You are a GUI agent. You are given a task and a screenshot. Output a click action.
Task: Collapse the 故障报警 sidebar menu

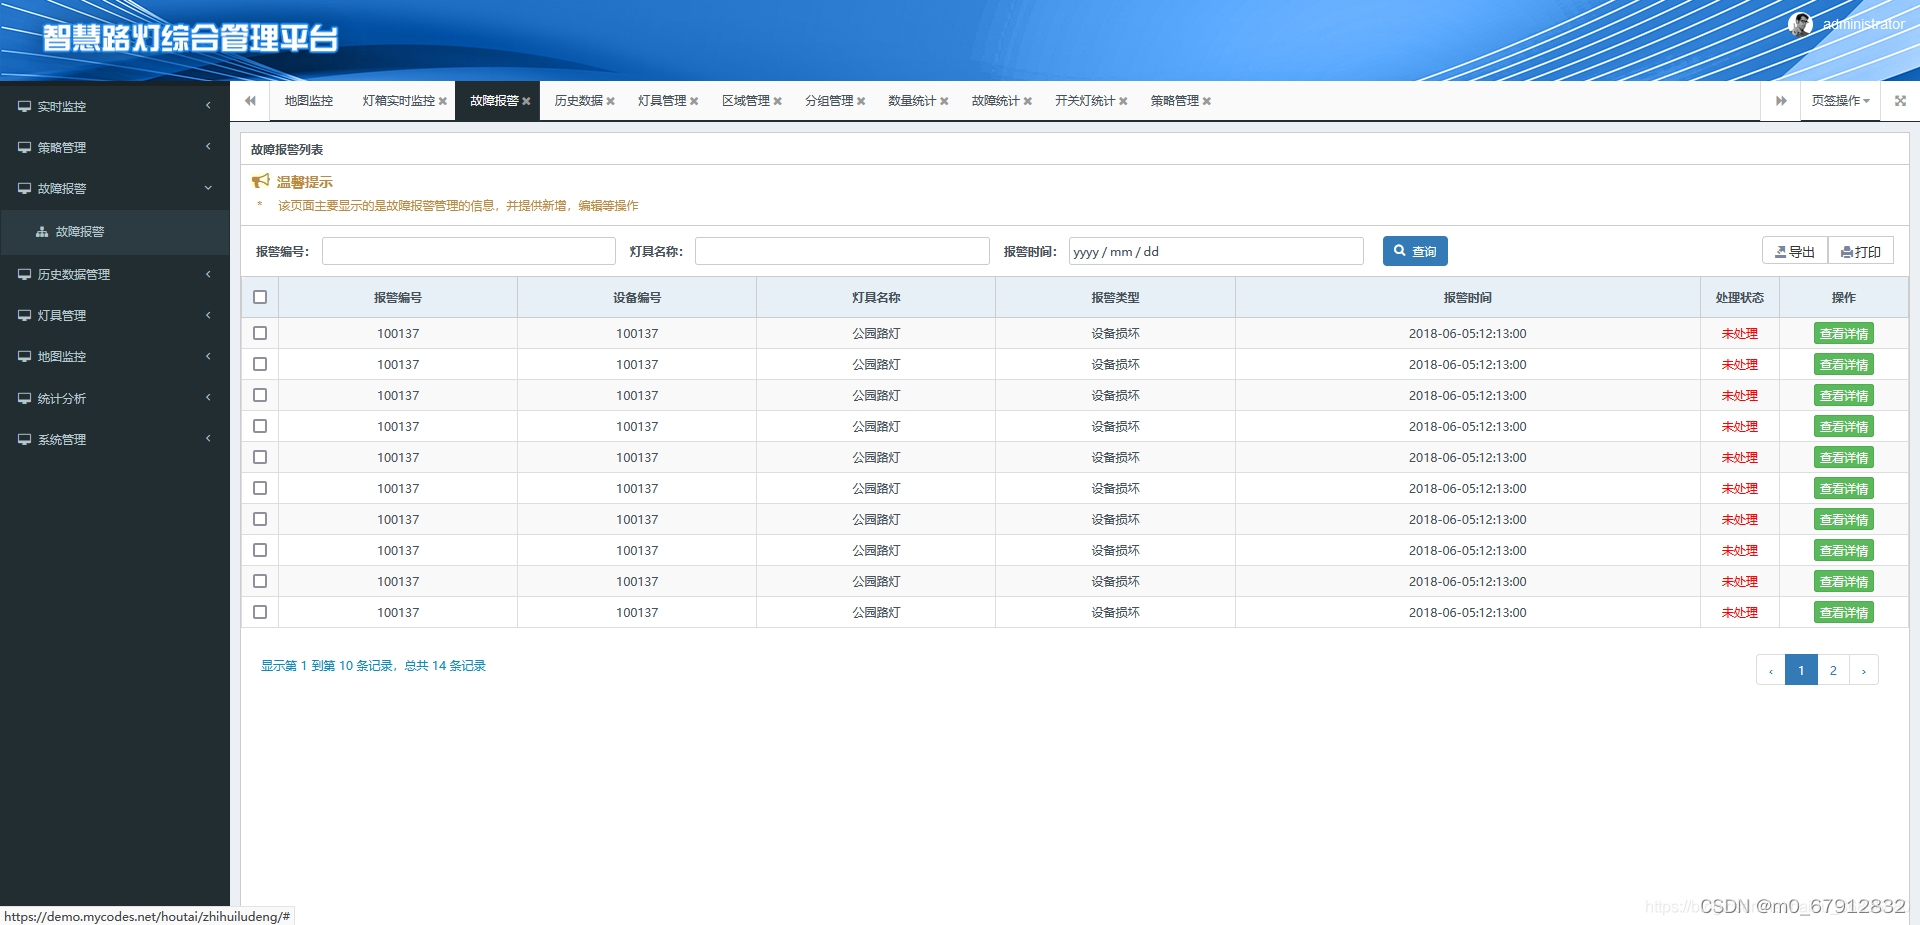tap(115, 188)
